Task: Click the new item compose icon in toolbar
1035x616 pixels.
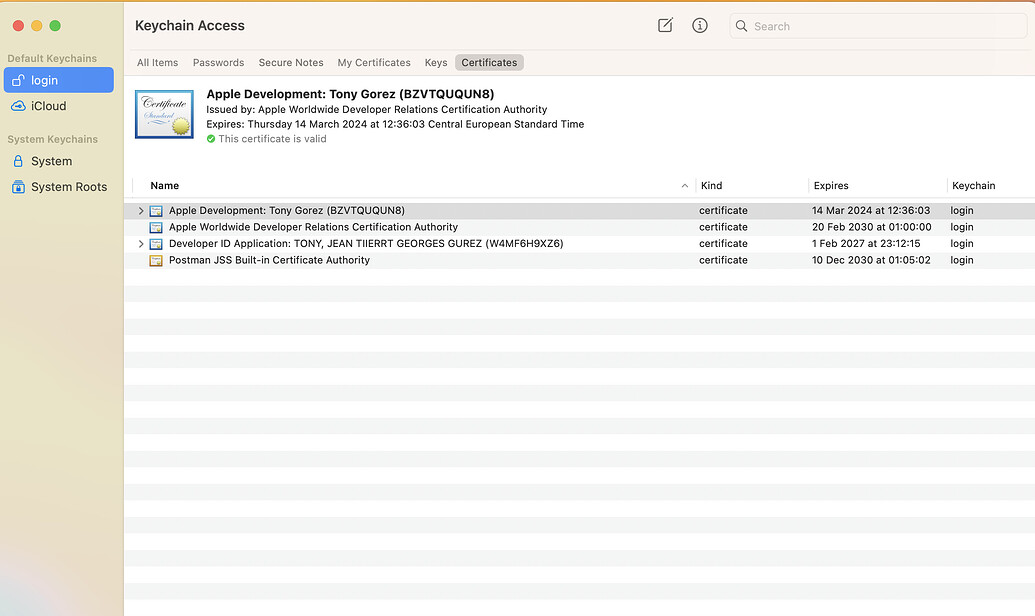Action: point(664,25)
